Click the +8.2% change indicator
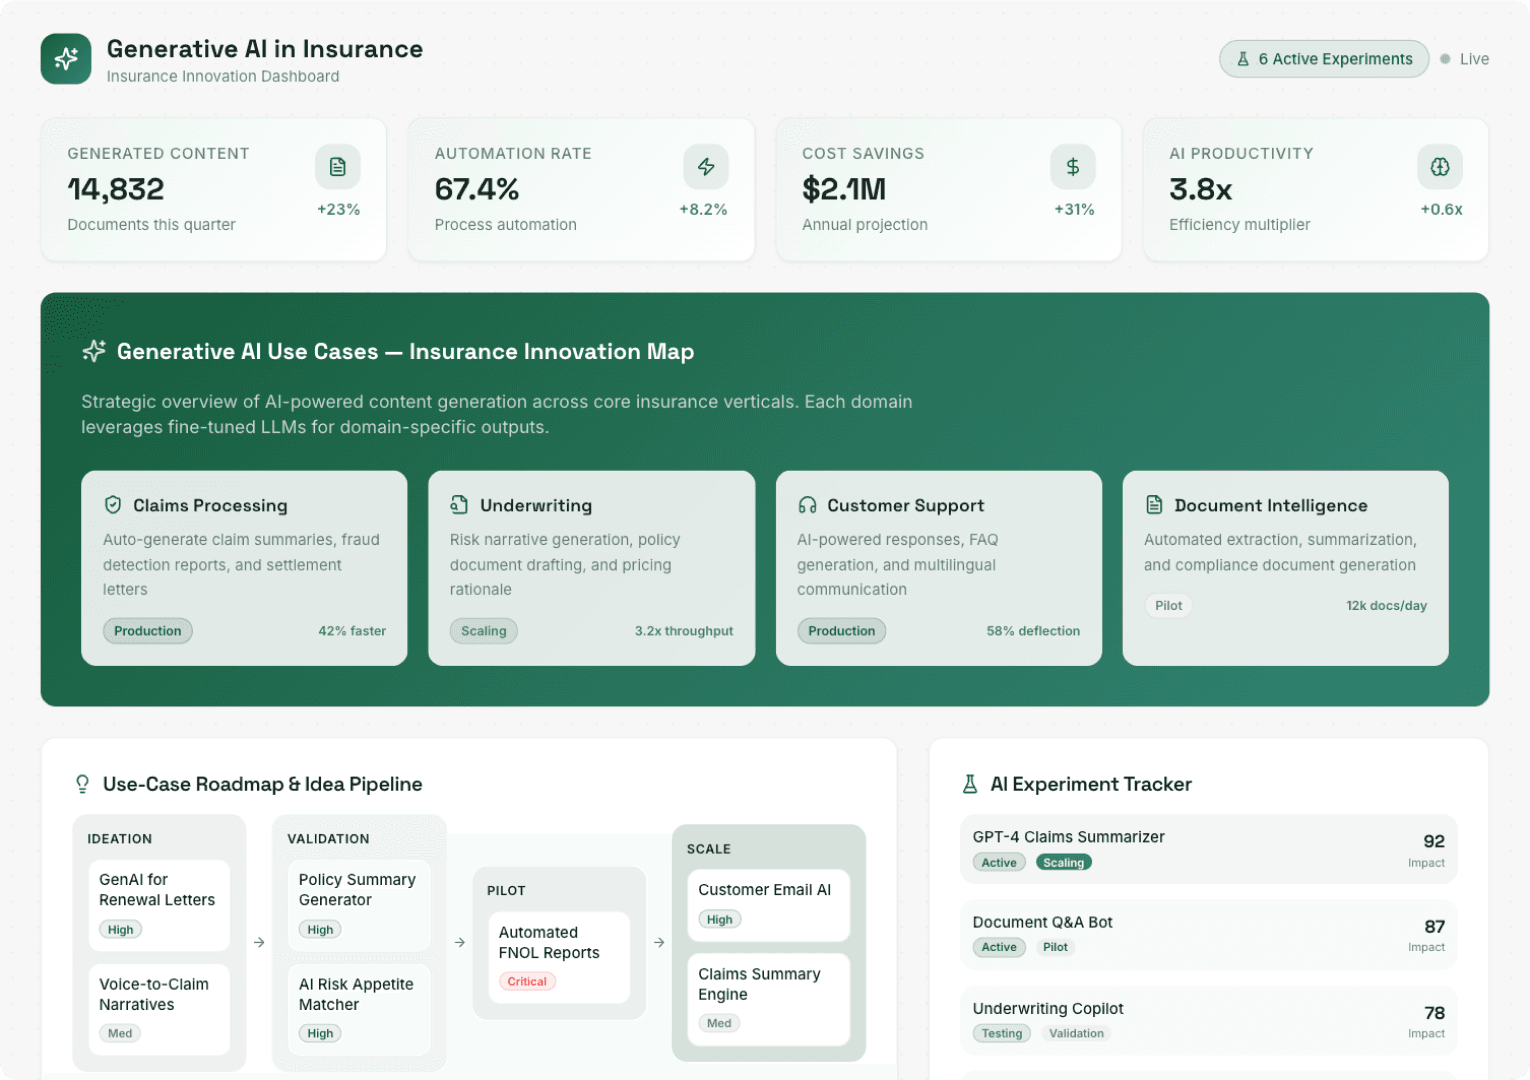 [x=703, y=209]
